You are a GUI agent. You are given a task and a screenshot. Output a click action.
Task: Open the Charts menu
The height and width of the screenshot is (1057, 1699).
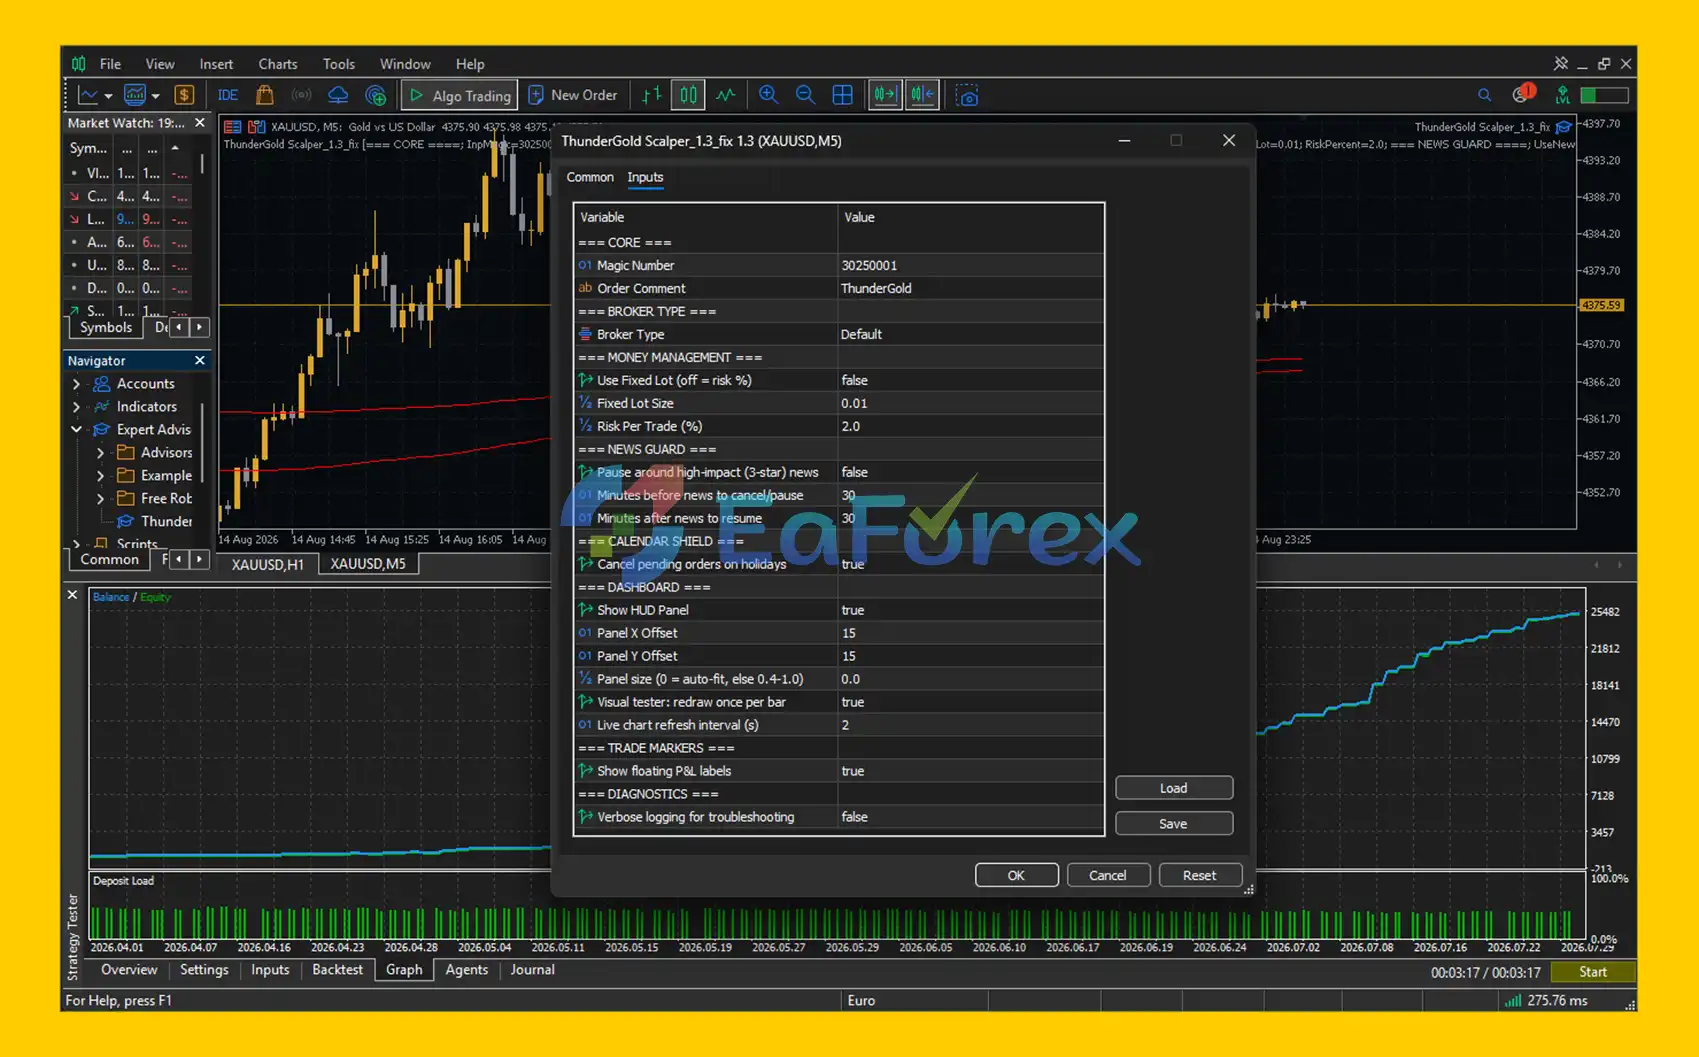278,63
